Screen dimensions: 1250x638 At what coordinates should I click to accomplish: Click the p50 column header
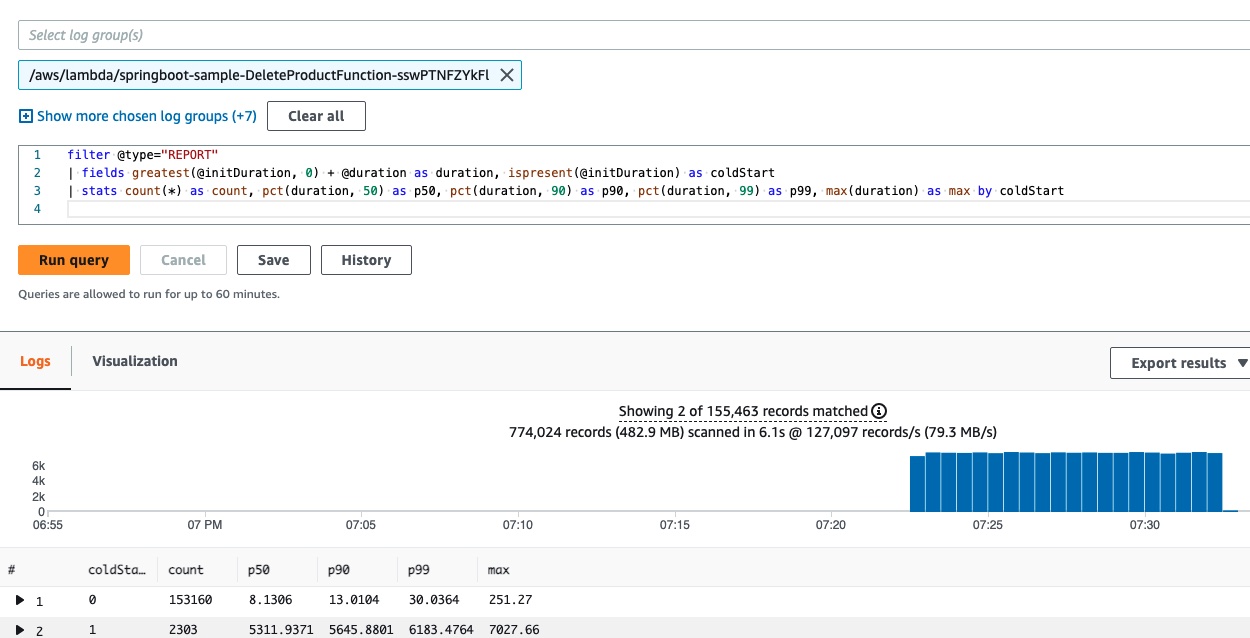coord(259,569)
